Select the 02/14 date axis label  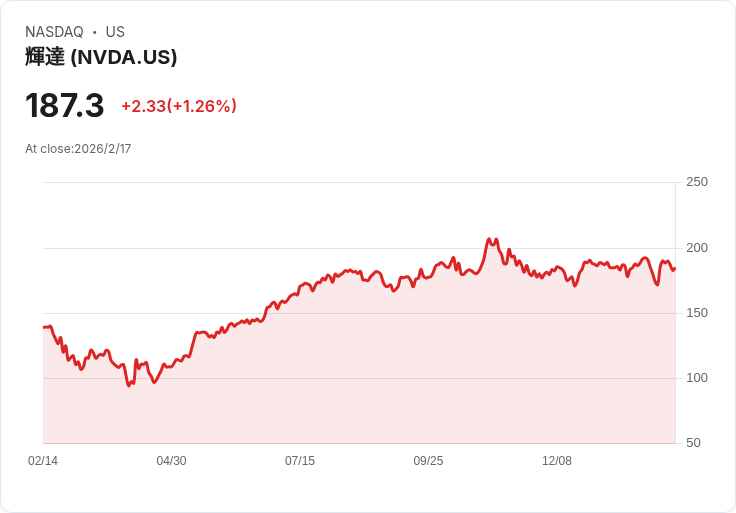pos(43,461)
